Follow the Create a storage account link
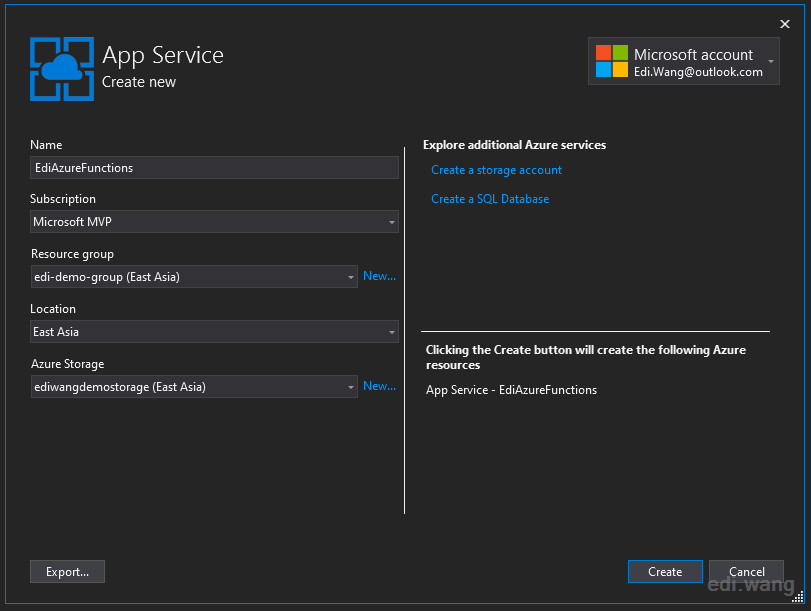Image resolution: width=811 pixels, height=611 pixels. pyautogui.click(x=496, y=170)
